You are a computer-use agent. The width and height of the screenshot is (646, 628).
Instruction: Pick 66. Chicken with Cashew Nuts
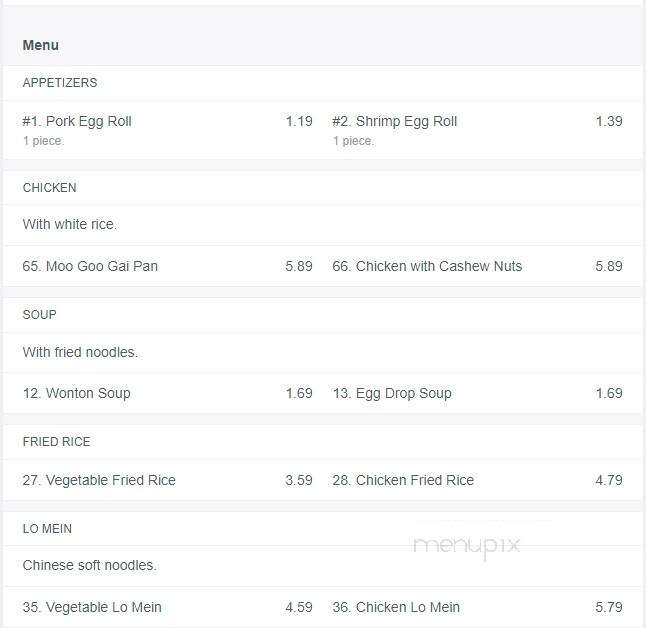(x=427, y=266)
